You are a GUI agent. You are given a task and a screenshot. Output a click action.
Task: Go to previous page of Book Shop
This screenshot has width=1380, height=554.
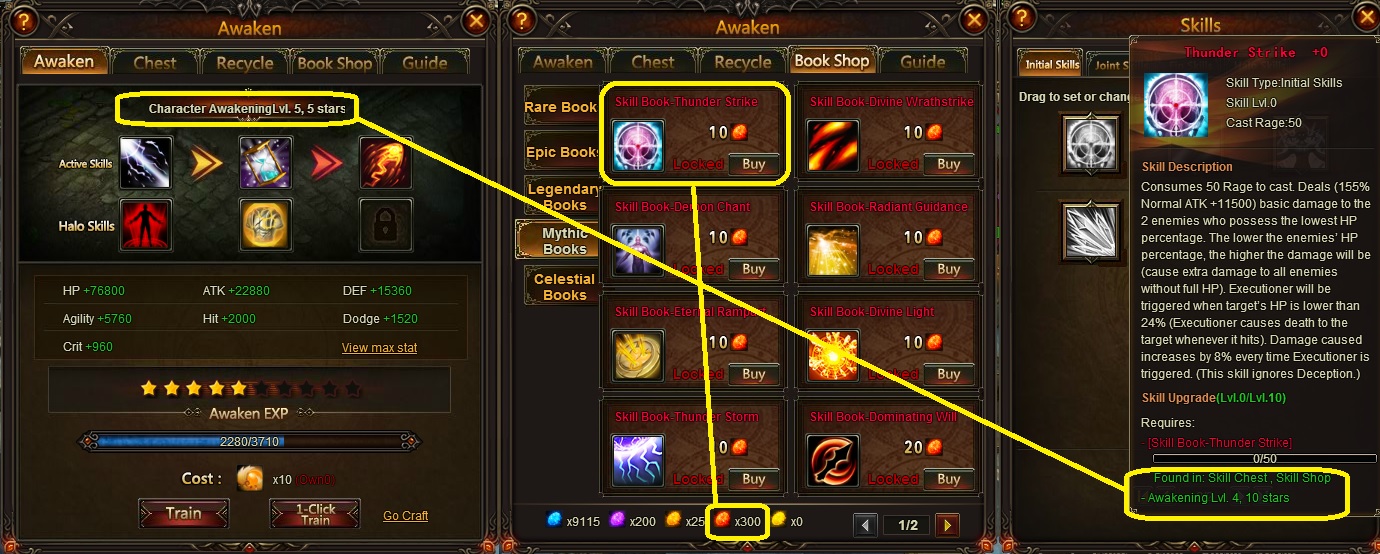pos(866,524)
